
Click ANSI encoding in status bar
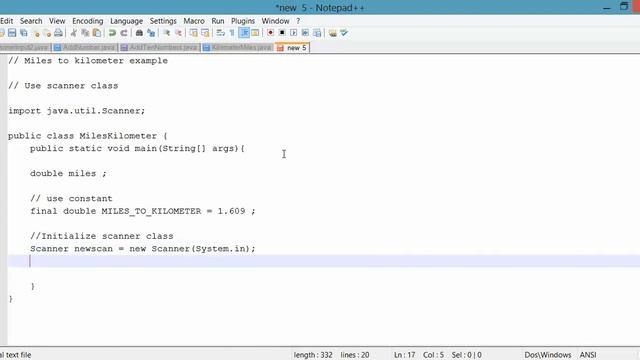588,355
